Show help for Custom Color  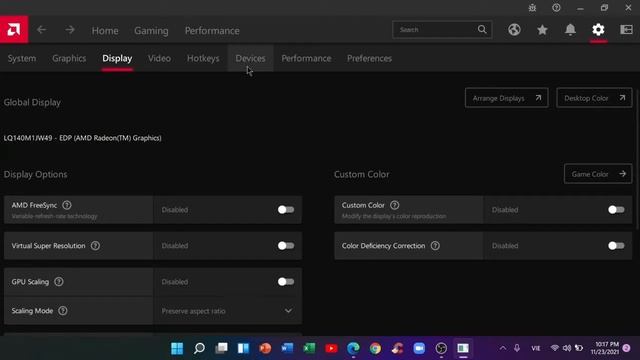[x=394, y=205]
